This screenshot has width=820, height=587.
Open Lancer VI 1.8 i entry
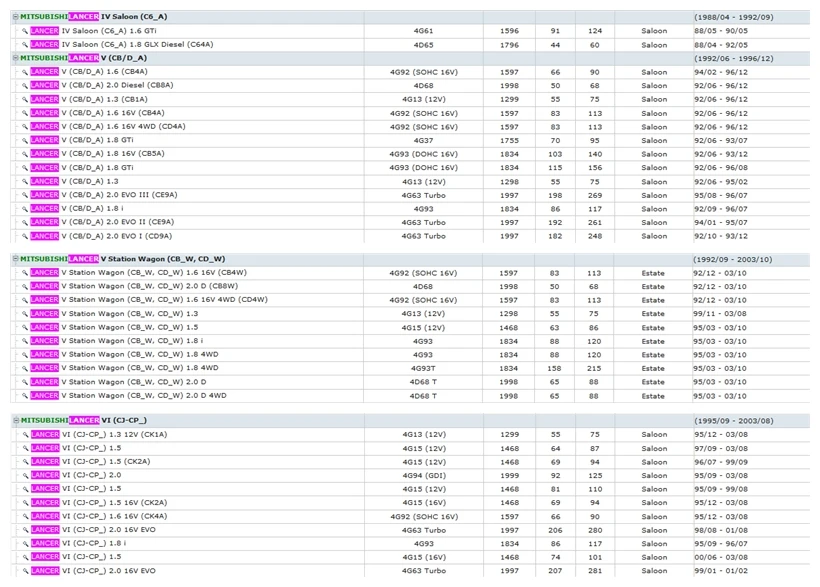[x=78, y=544]
